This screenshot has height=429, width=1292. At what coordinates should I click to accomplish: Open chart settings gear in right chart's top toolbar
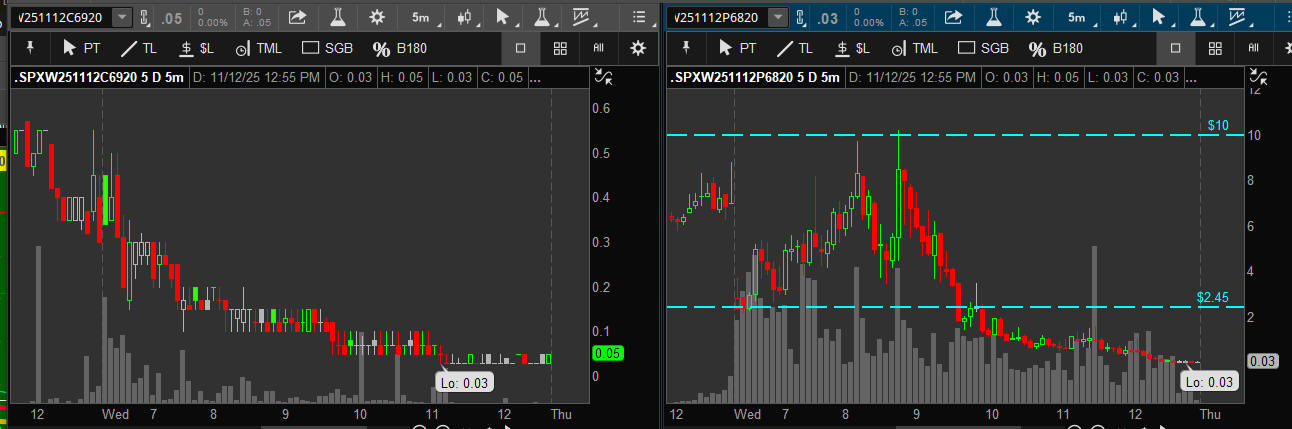[1033, 17]
